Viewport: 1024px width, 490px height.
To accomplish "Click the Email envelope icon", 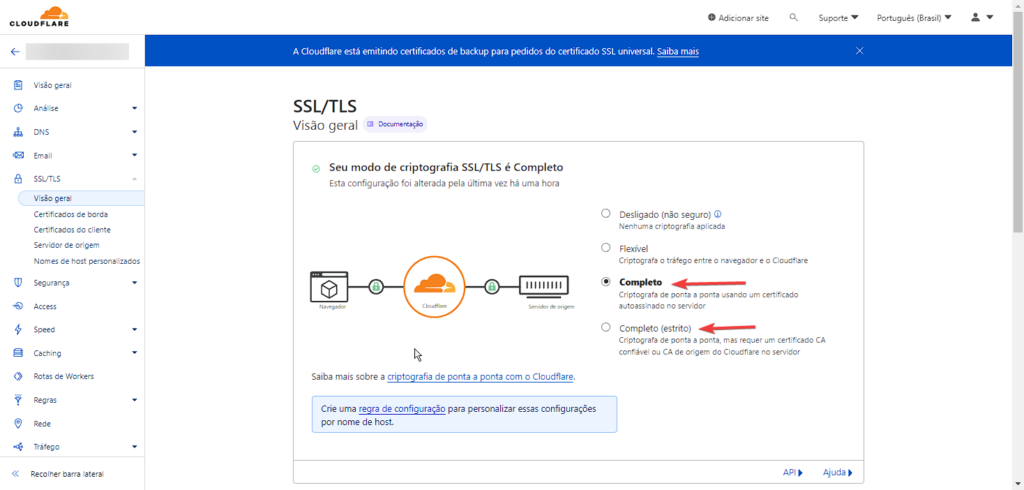I will pyautogui.click(x=18, y=155).
